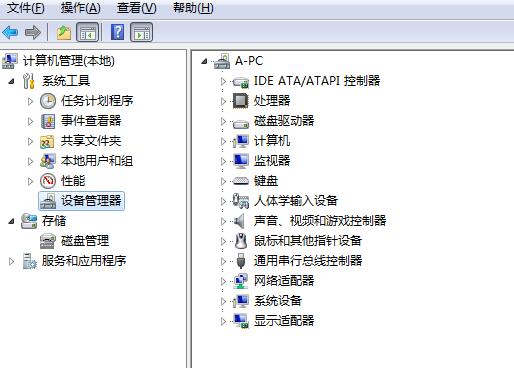The width and height of the screenshot is (514, 368).
Task: Expand the 磁盘驱动器 device category
Action: (x=223, y=121)
